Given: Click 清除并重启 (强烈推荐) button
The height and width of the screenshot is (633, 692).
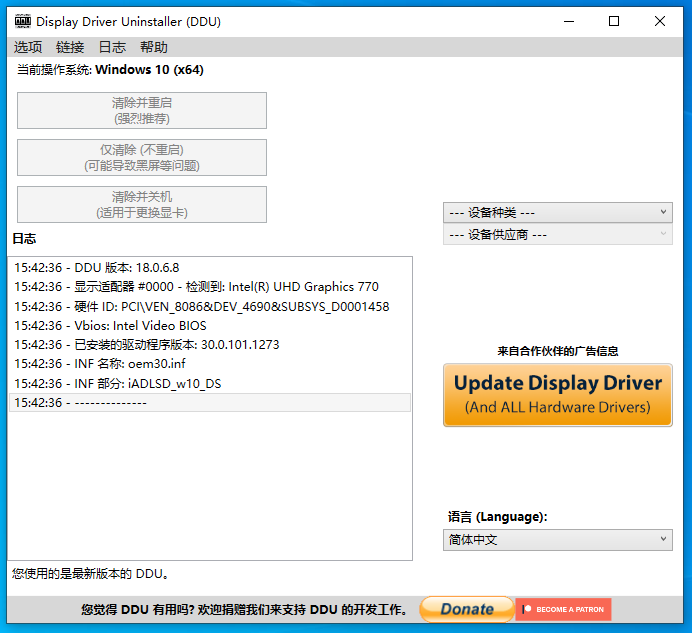Looking at the screenshot, I should coord(142,110).
